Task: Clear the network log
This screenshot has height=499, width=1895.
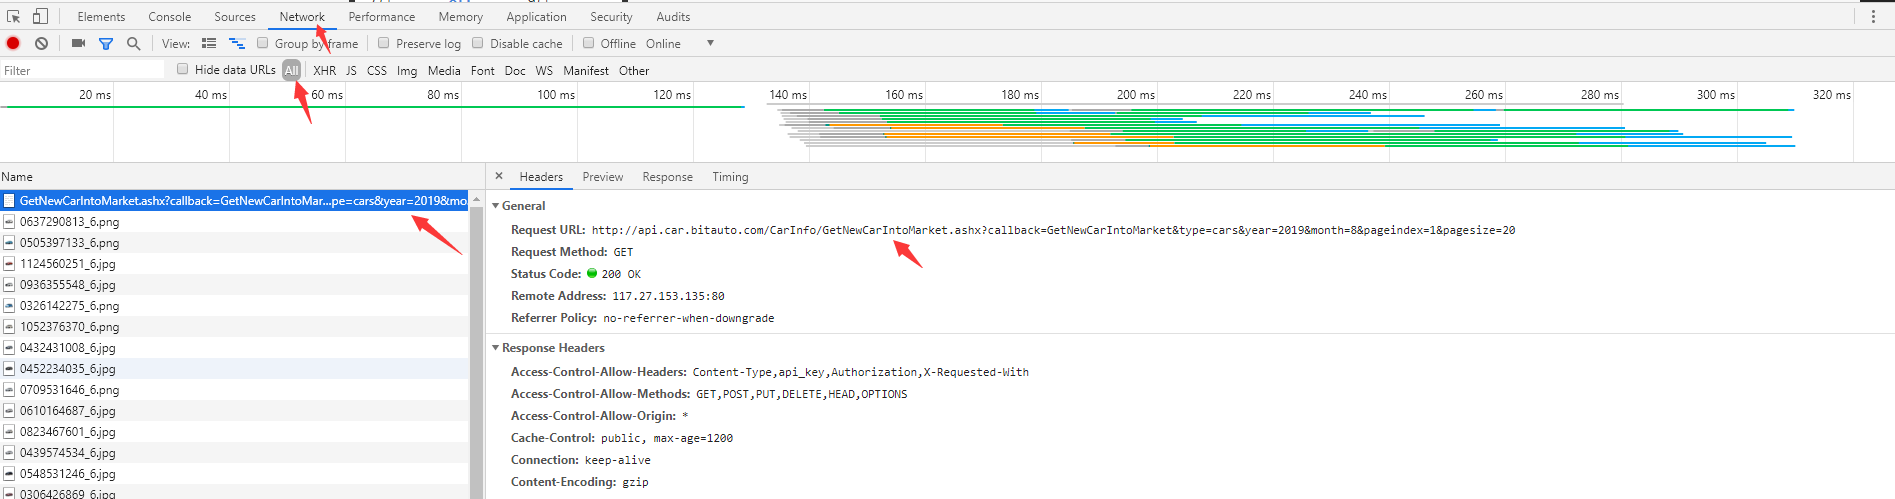Action: [x=41, y=43]
